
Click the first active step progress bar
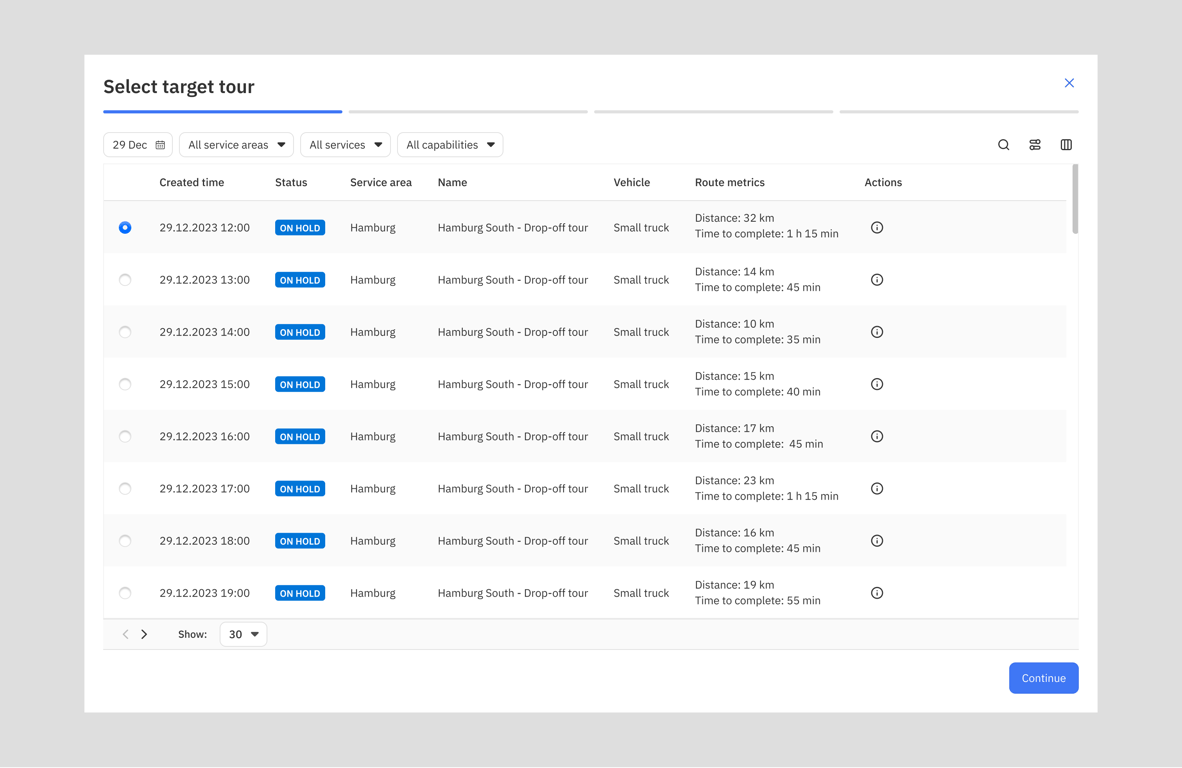[222, 112]
